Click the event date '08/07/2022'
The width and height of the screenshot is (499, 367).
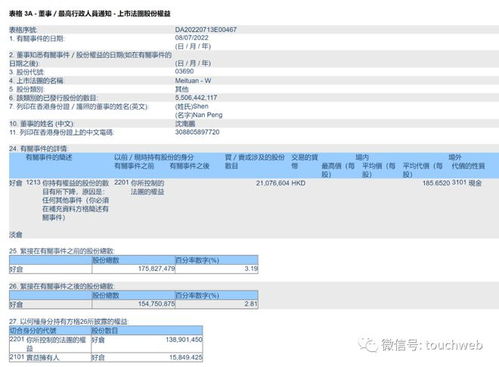pyautogui.click(x=192, y=38)
